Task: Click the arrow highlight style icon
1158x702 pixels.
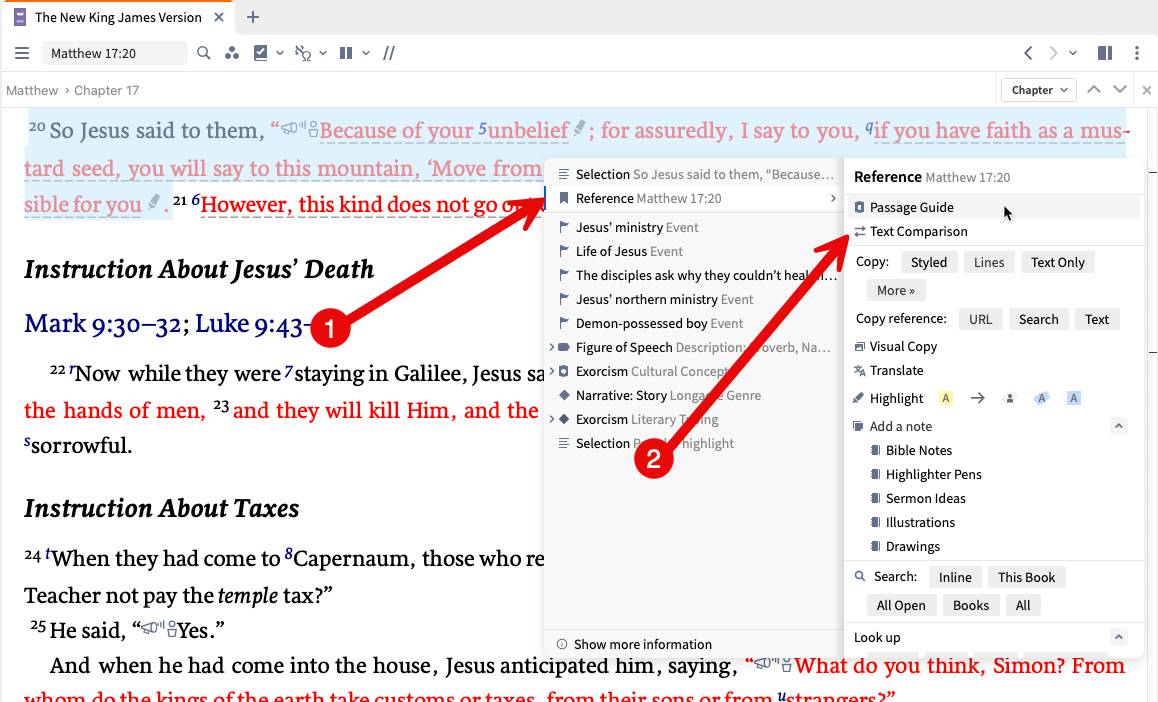Action: [x=978, y=398]
